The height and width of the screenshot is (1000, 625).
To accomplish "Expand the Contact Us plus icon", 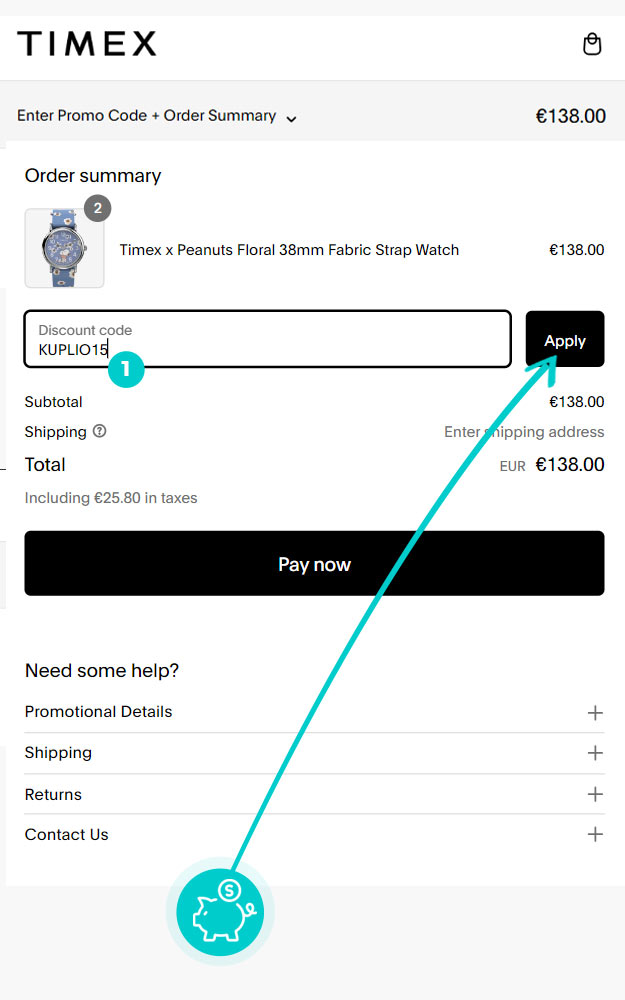I will point(595,834).
